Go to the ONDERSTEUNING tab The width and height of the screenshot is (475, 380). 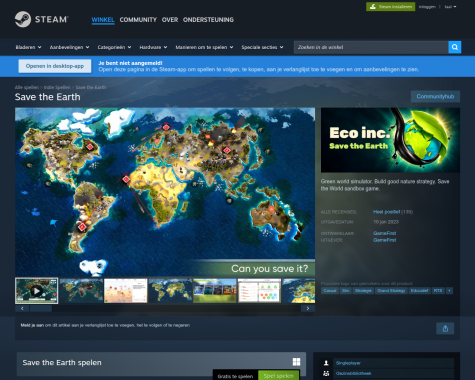tap(208, 20)
